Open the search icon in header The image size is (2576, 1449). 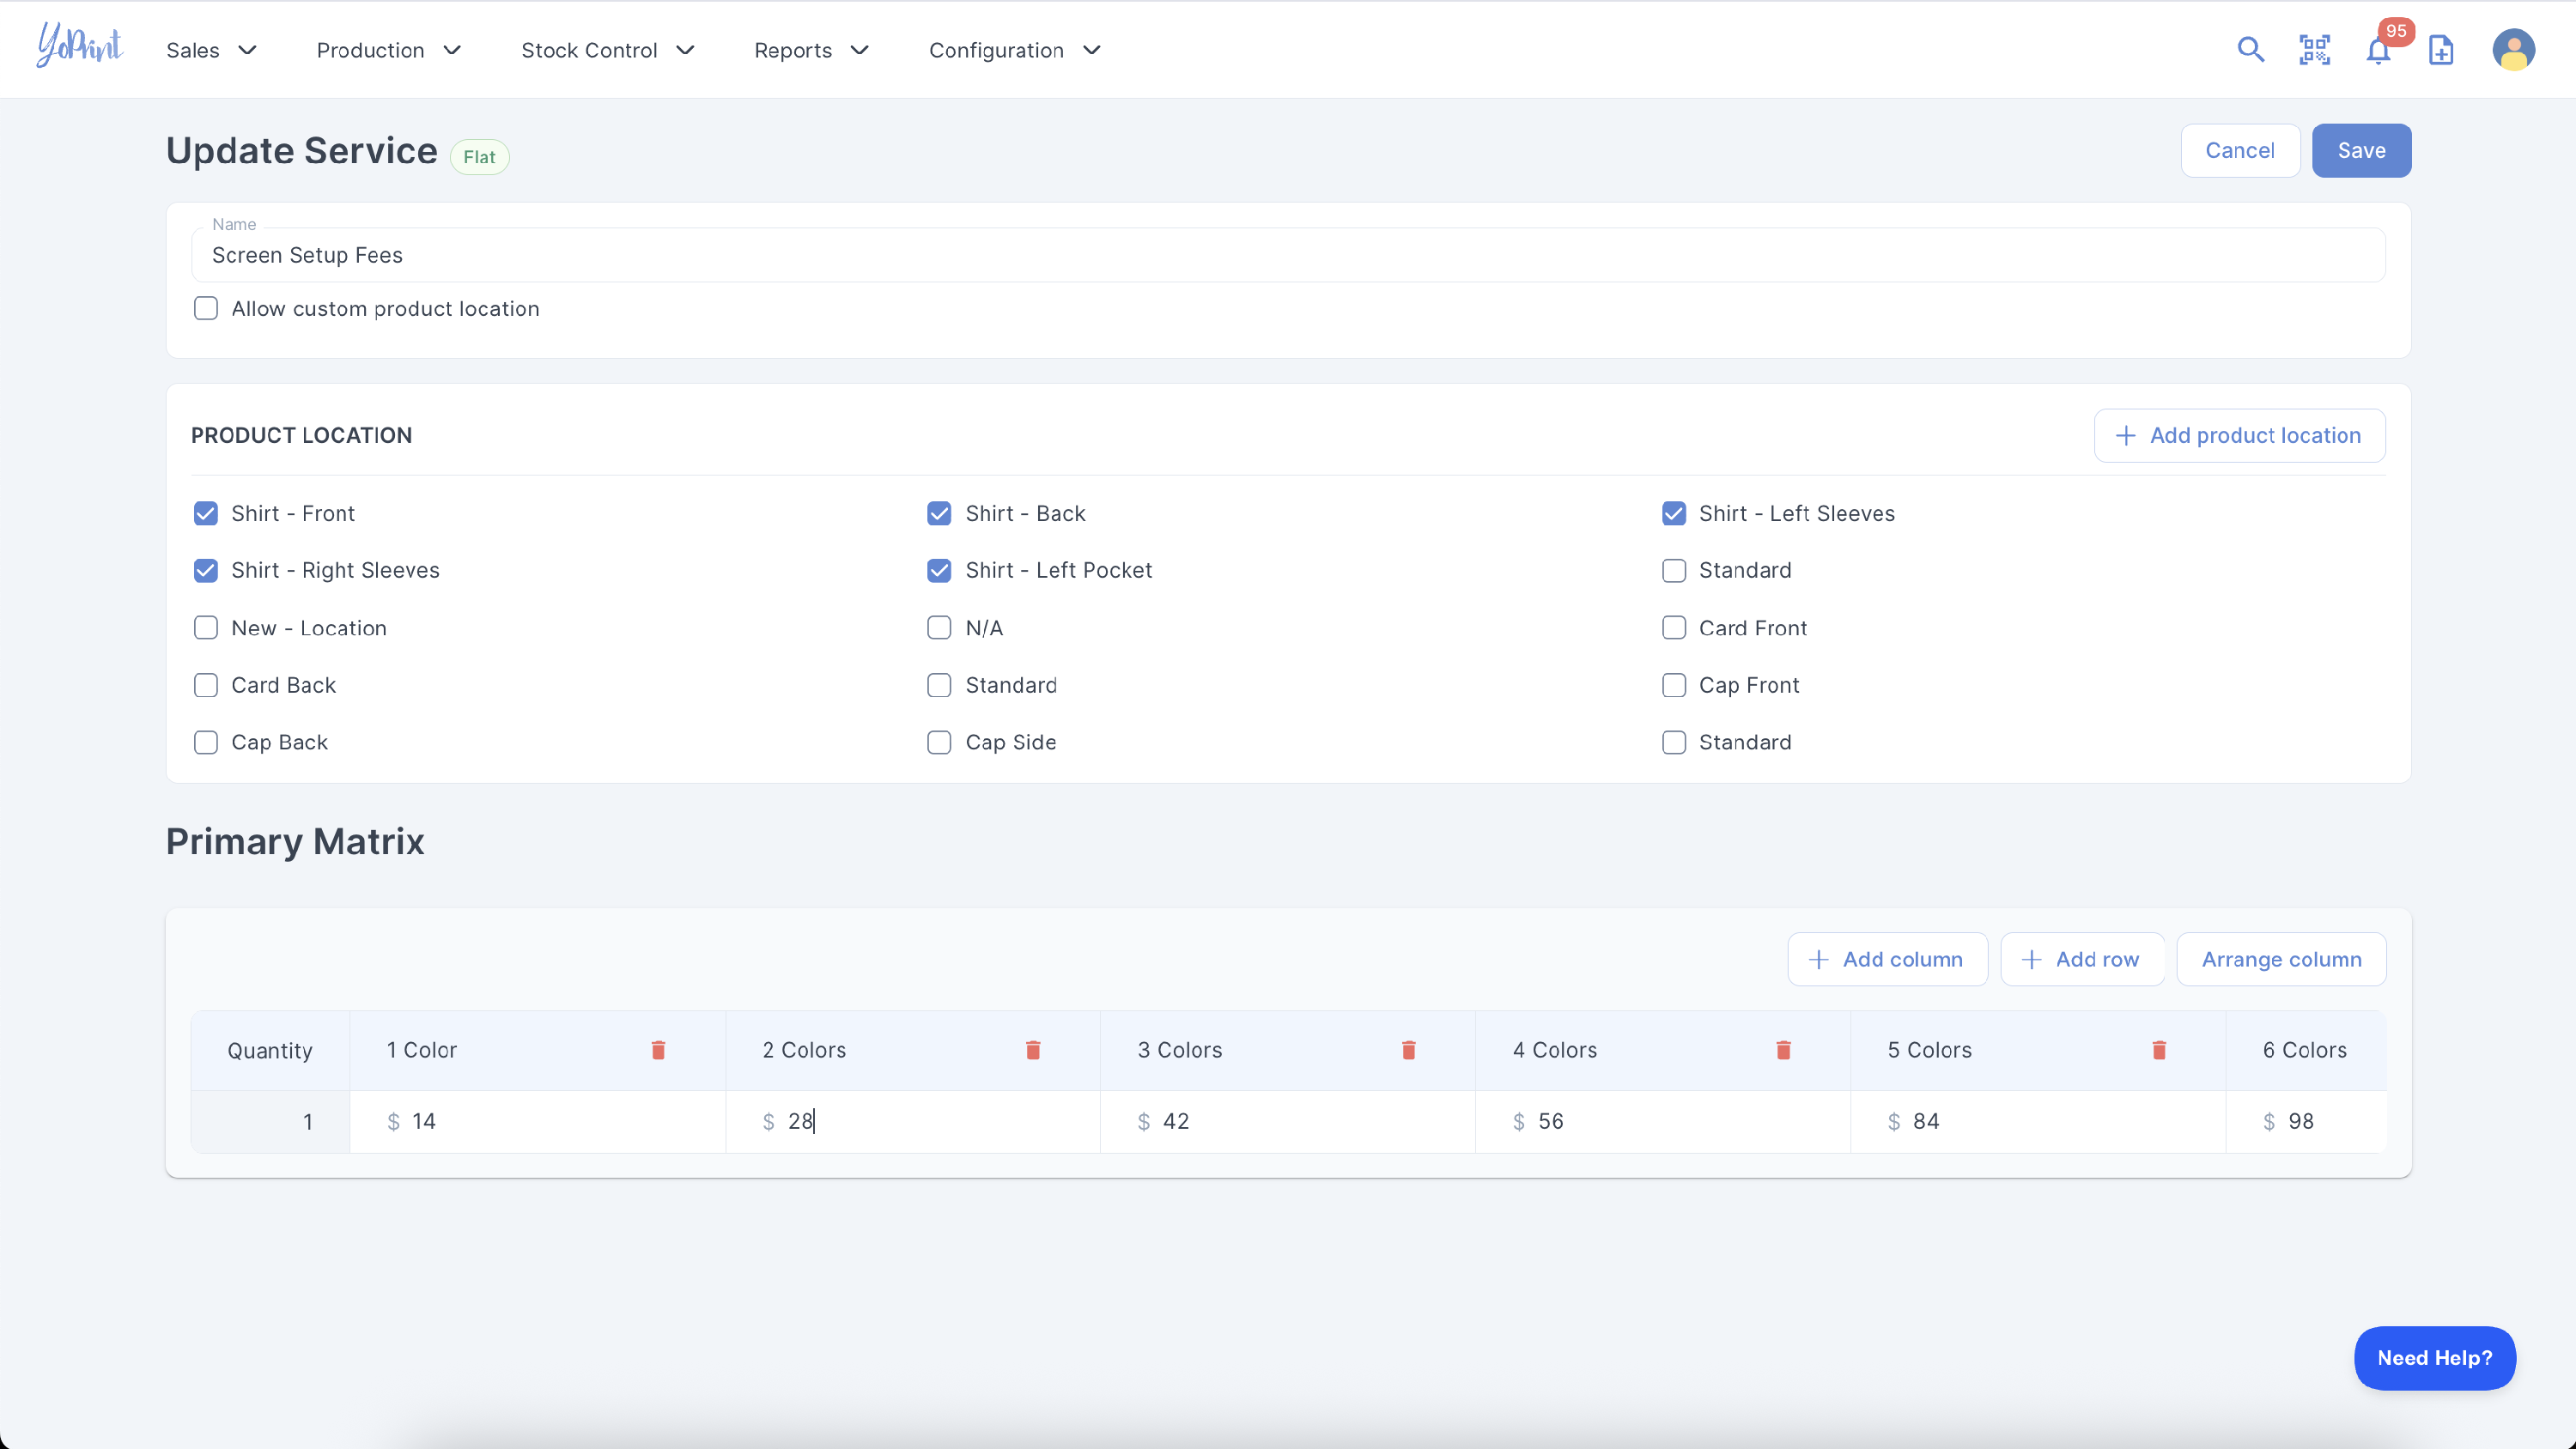pos(2250,50)
